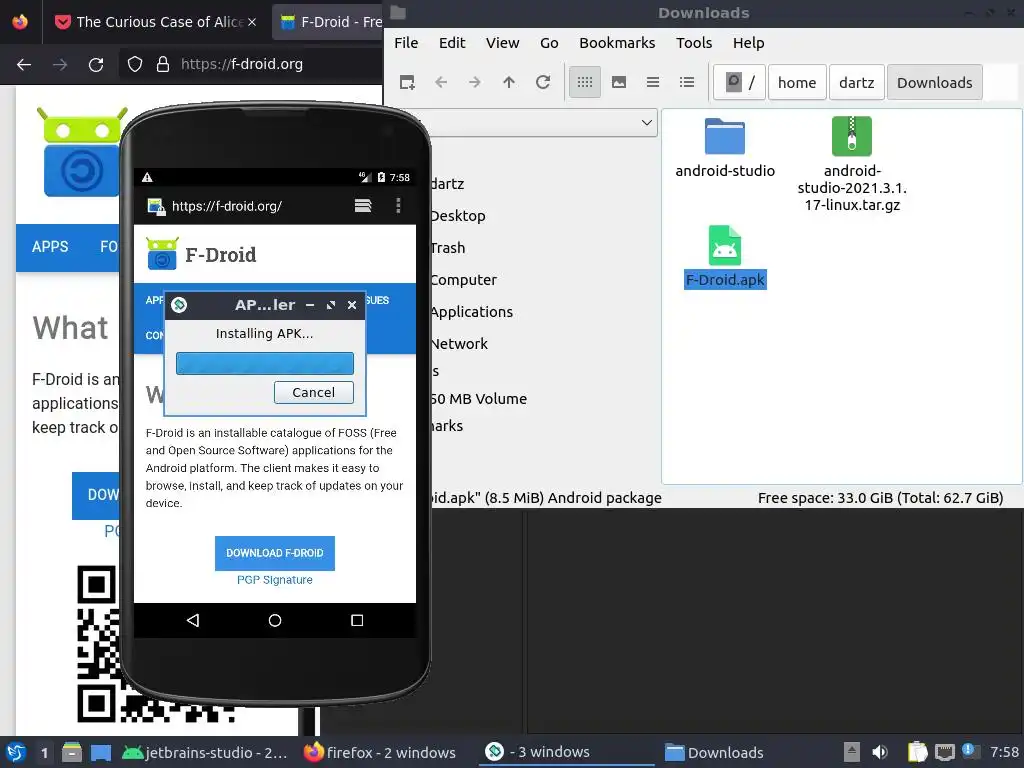Open Desktop in the file manager sidebar
The height and width of the screenshot is (768, 1024).
pyautogui.click(x=458, y=216)
